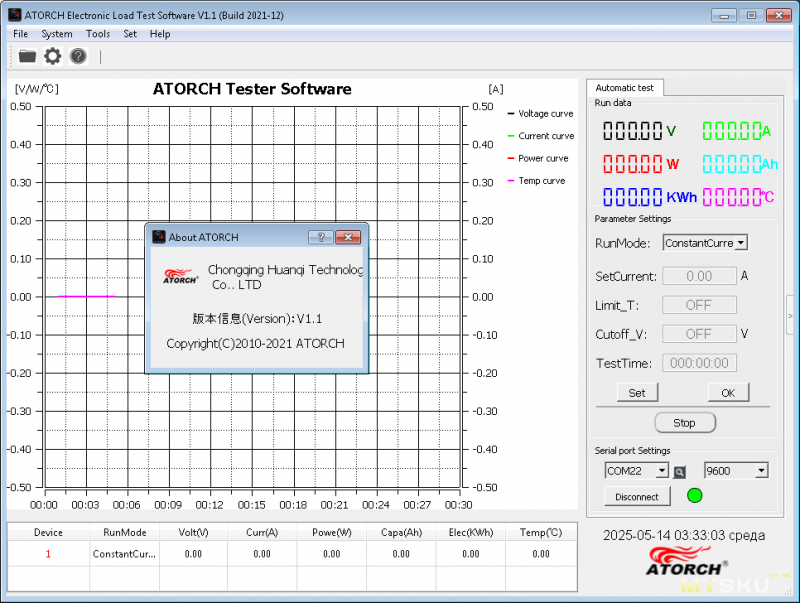Close the About ATORCH dialog

pyautogui.click(x=348, y=237)
